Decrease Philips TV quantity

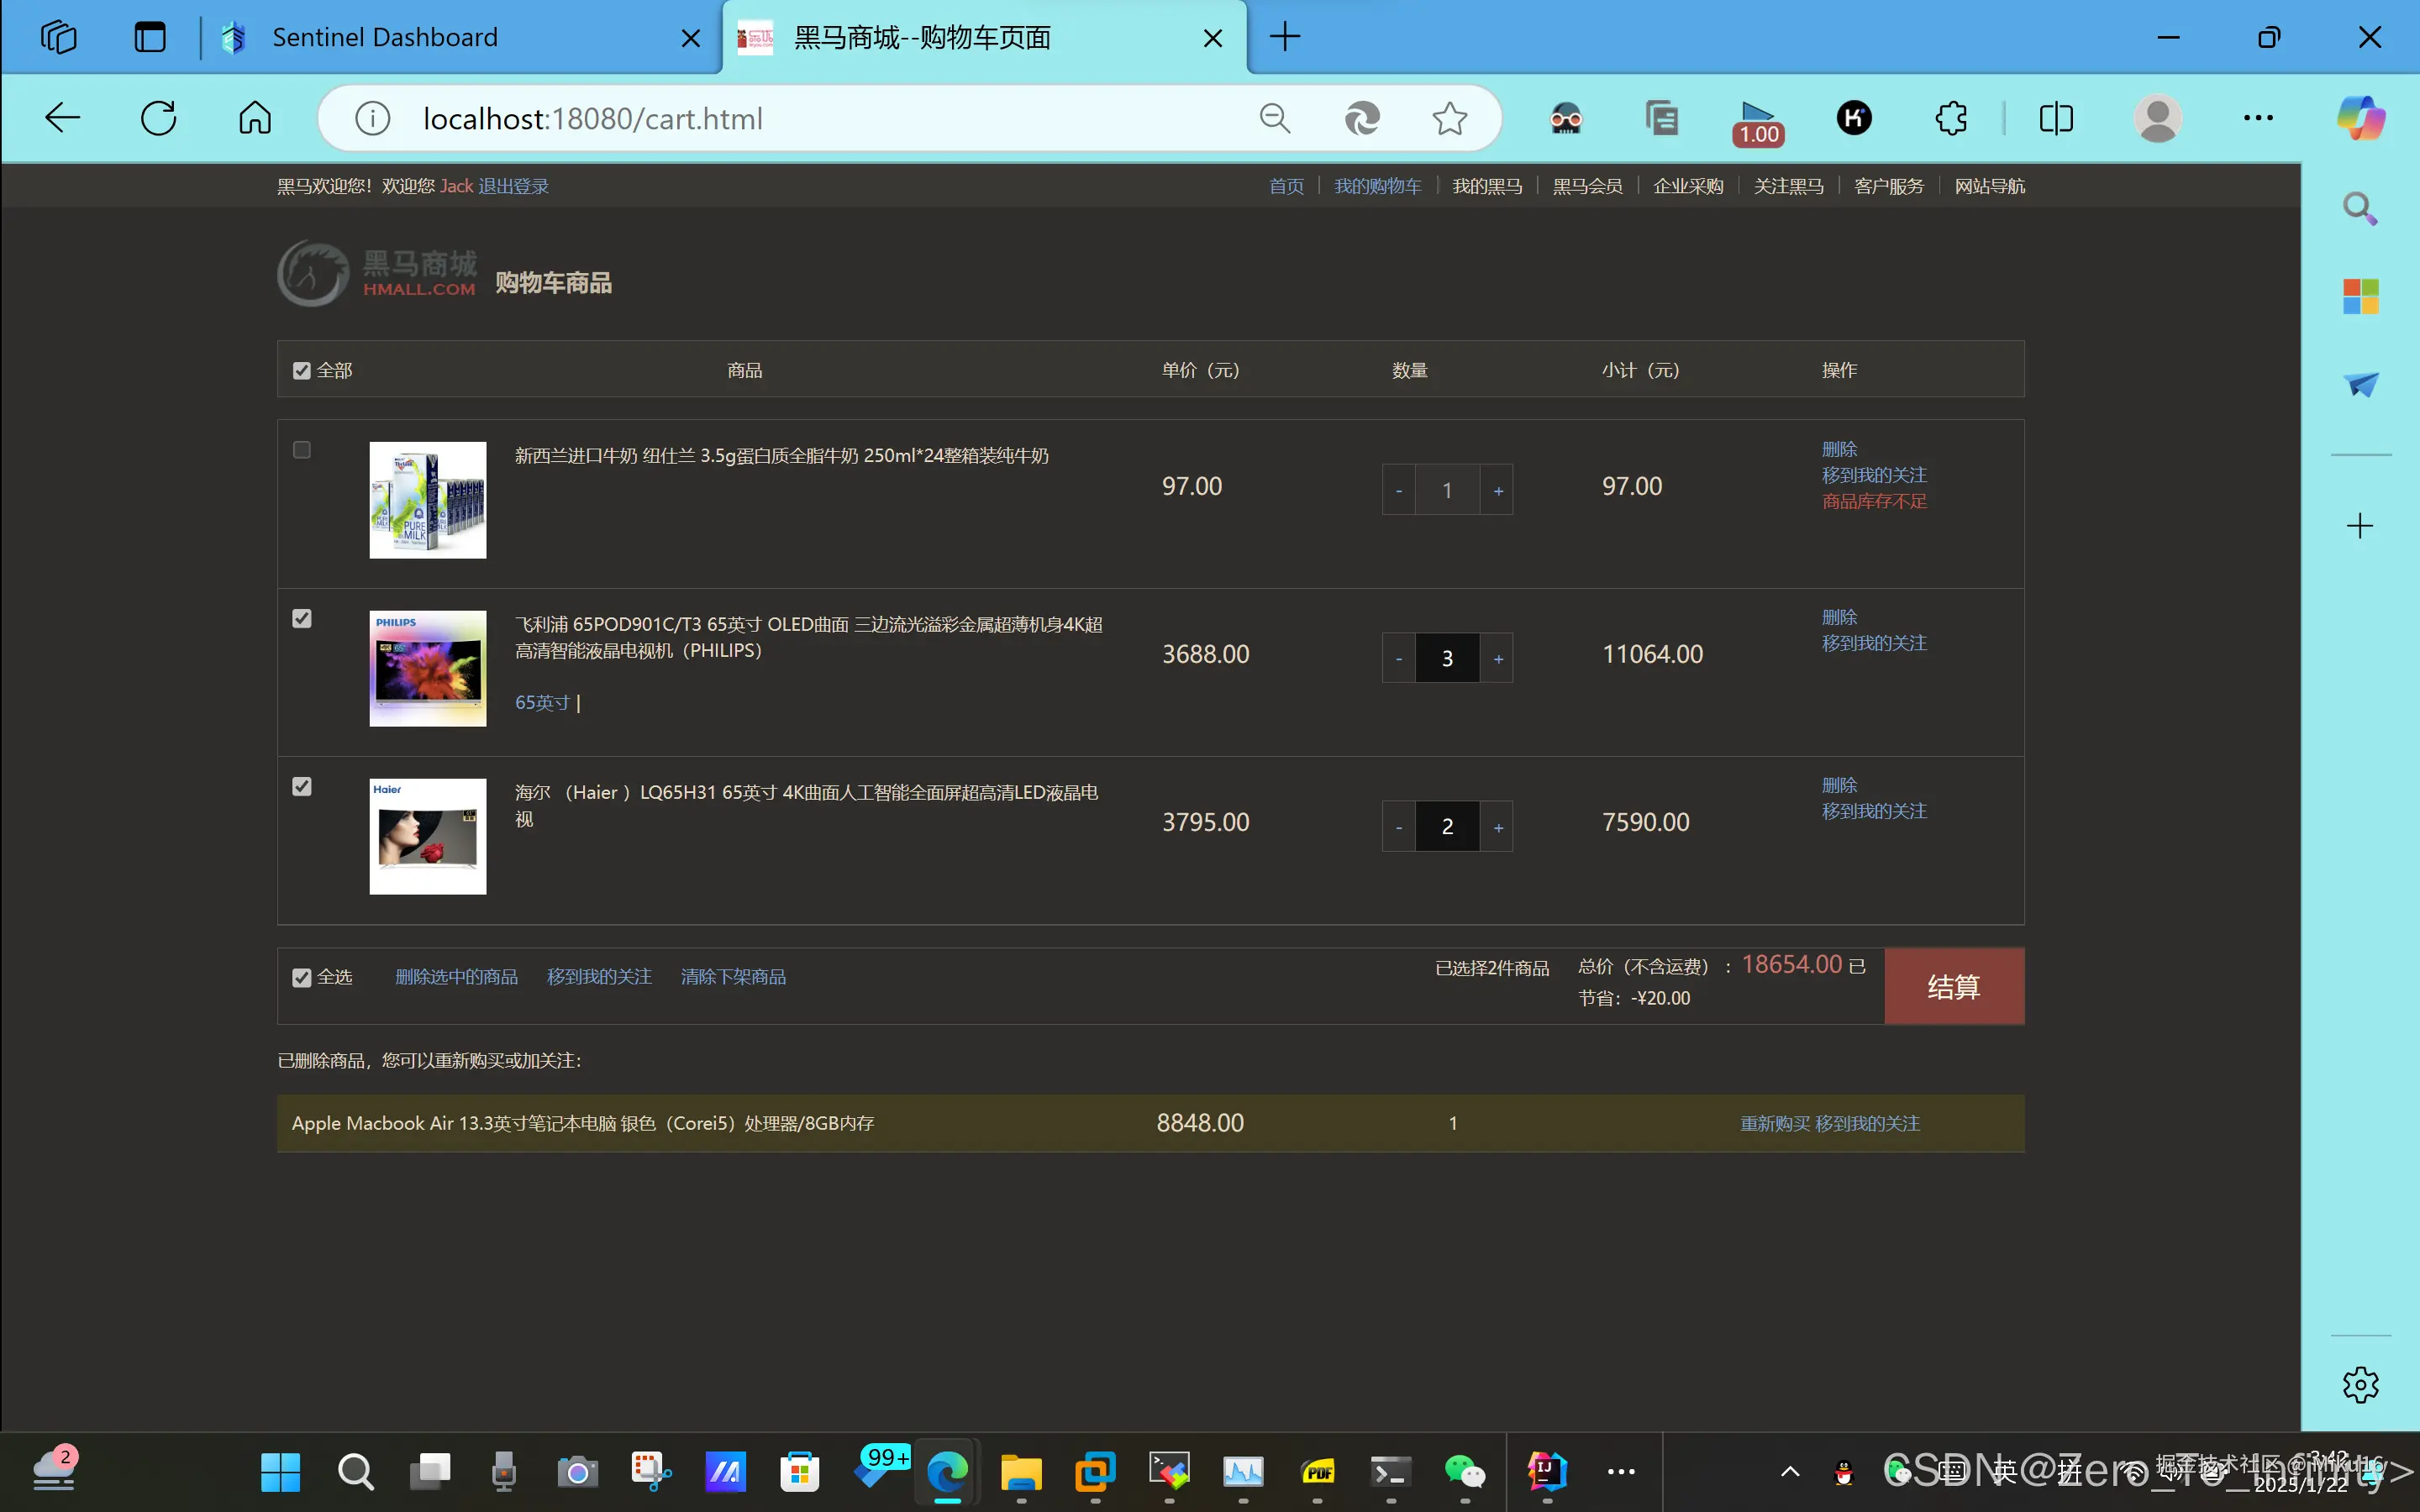(x=1399, y=658)
